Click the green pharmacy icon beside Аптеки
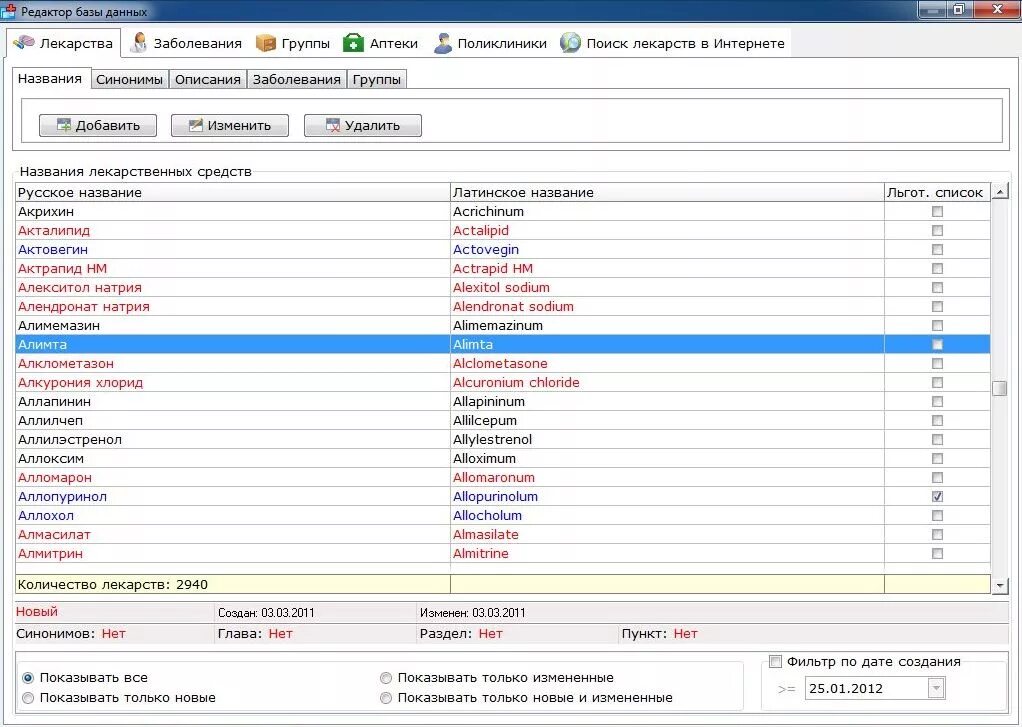Screen dimensions: 1022x727 coord(353,43)
